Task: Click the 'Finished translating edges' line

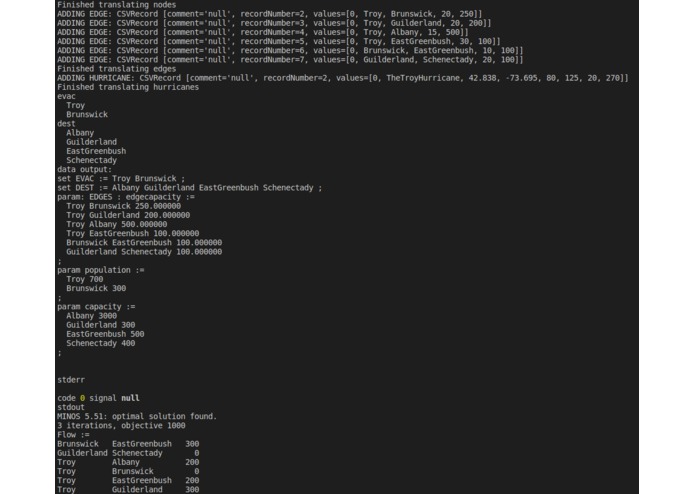Action: coord(117,69)
